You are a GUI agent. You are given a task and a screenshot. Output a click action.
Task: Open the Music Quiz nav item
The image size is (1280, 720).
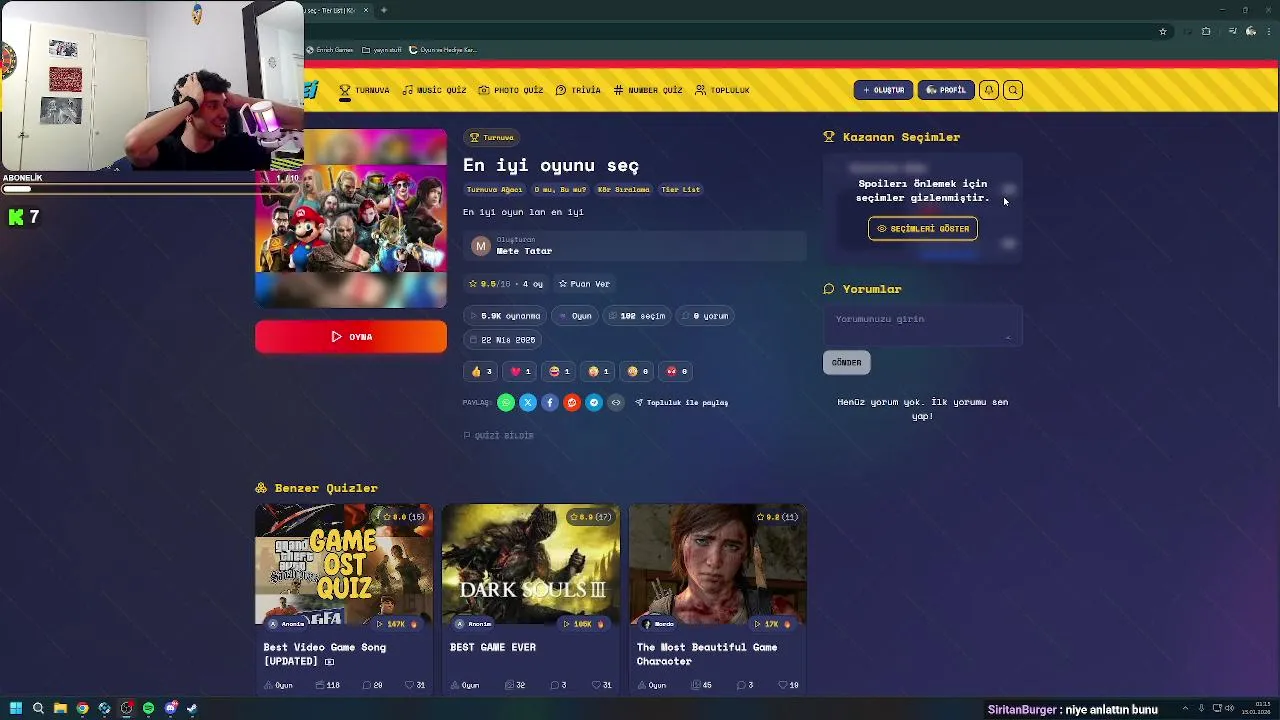point(434,90)
